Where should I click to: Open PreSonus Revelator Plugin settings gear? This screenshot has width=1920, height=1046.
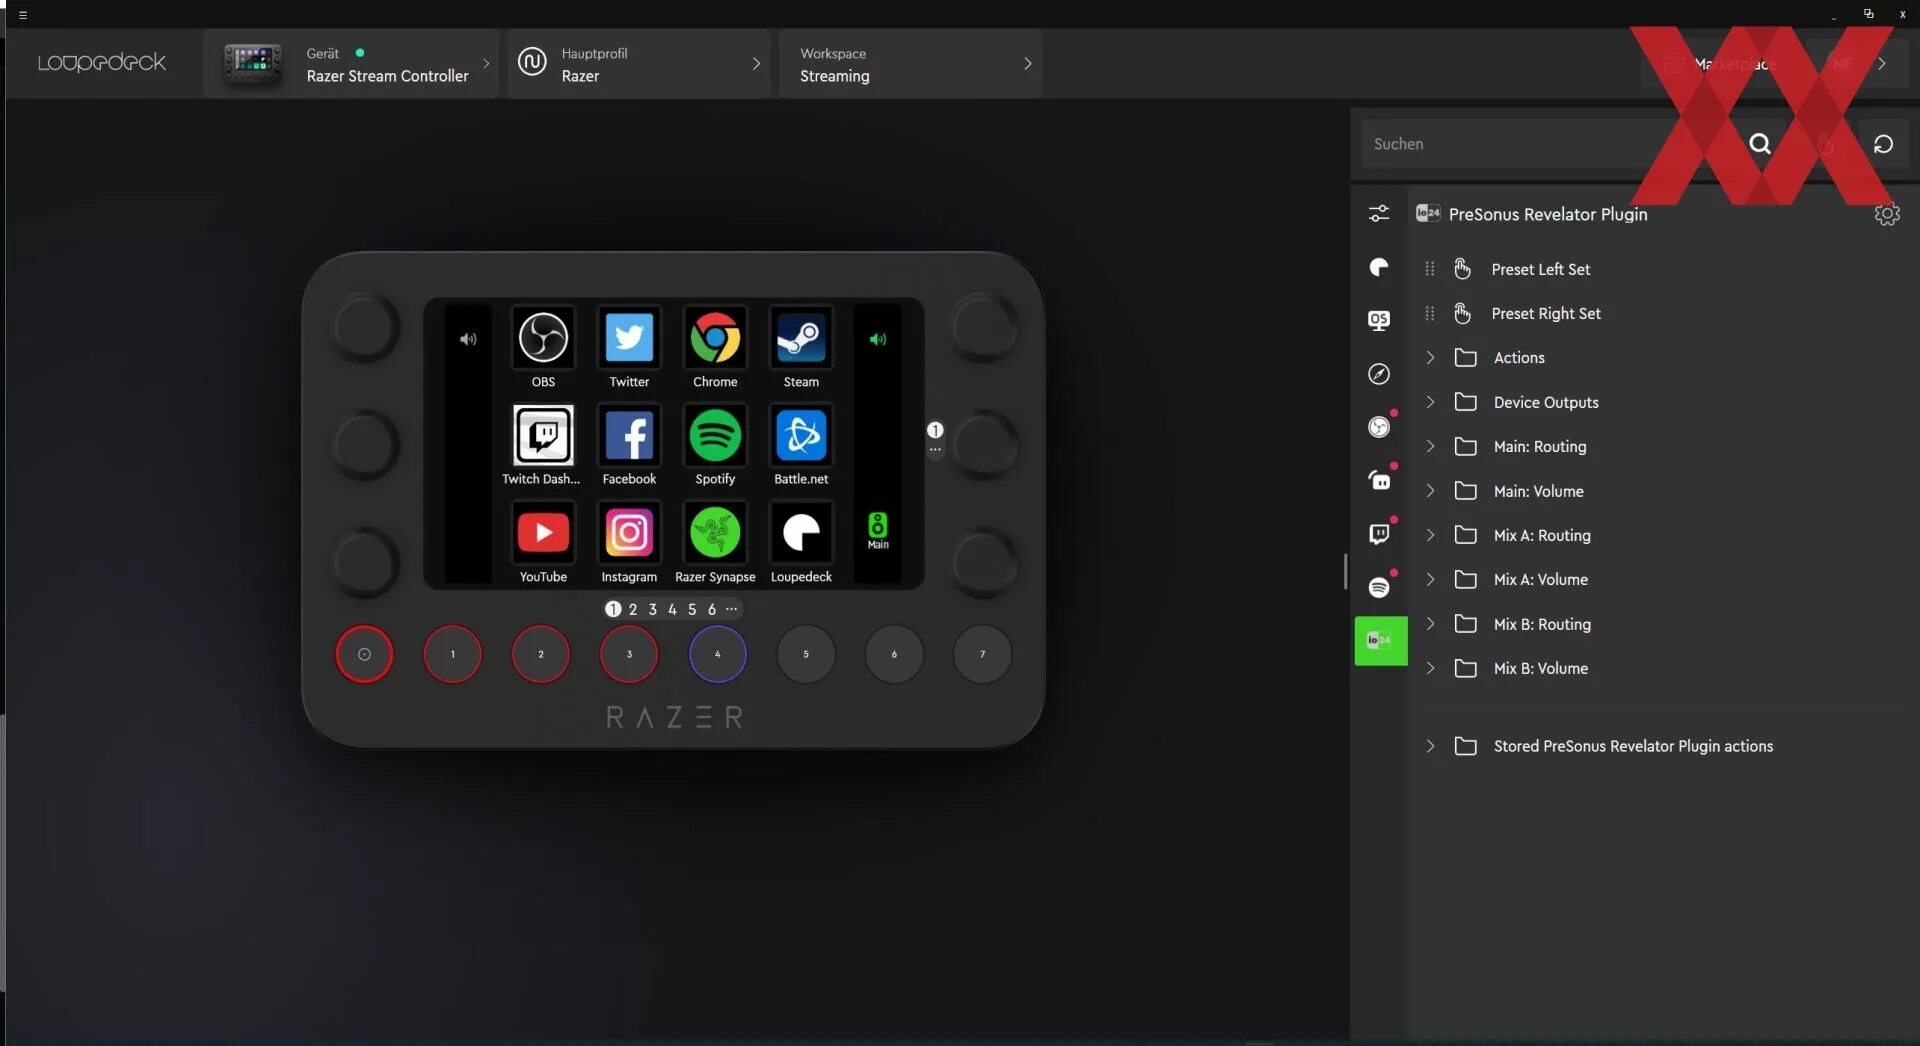(1886, 214)
